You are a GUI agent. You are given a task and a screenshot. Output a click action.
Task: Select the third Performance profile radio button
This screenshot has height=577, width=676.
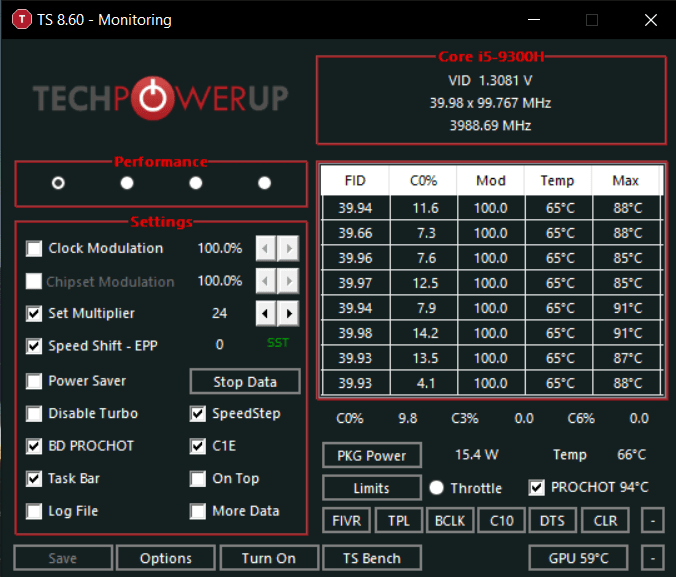click(196, 183)
